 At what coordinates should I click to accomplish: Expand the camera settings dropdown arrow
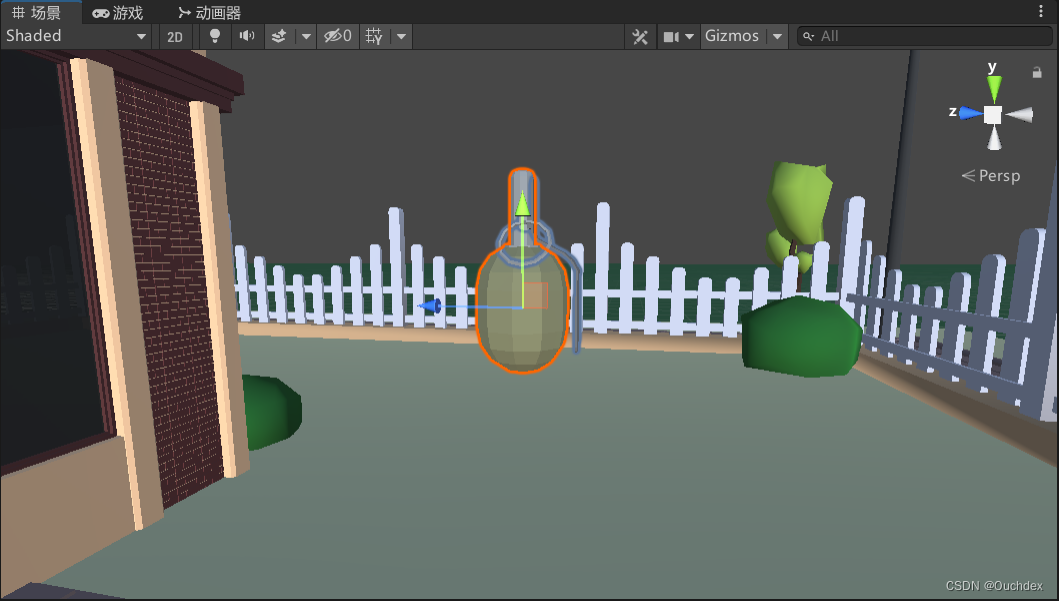tap(690, 36)
